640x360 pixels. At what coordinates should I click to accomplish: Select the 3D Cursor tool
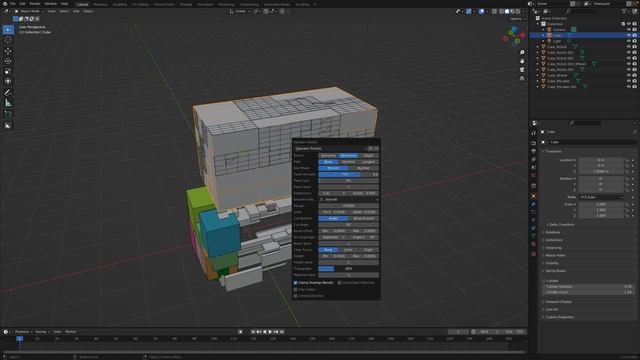8,40
